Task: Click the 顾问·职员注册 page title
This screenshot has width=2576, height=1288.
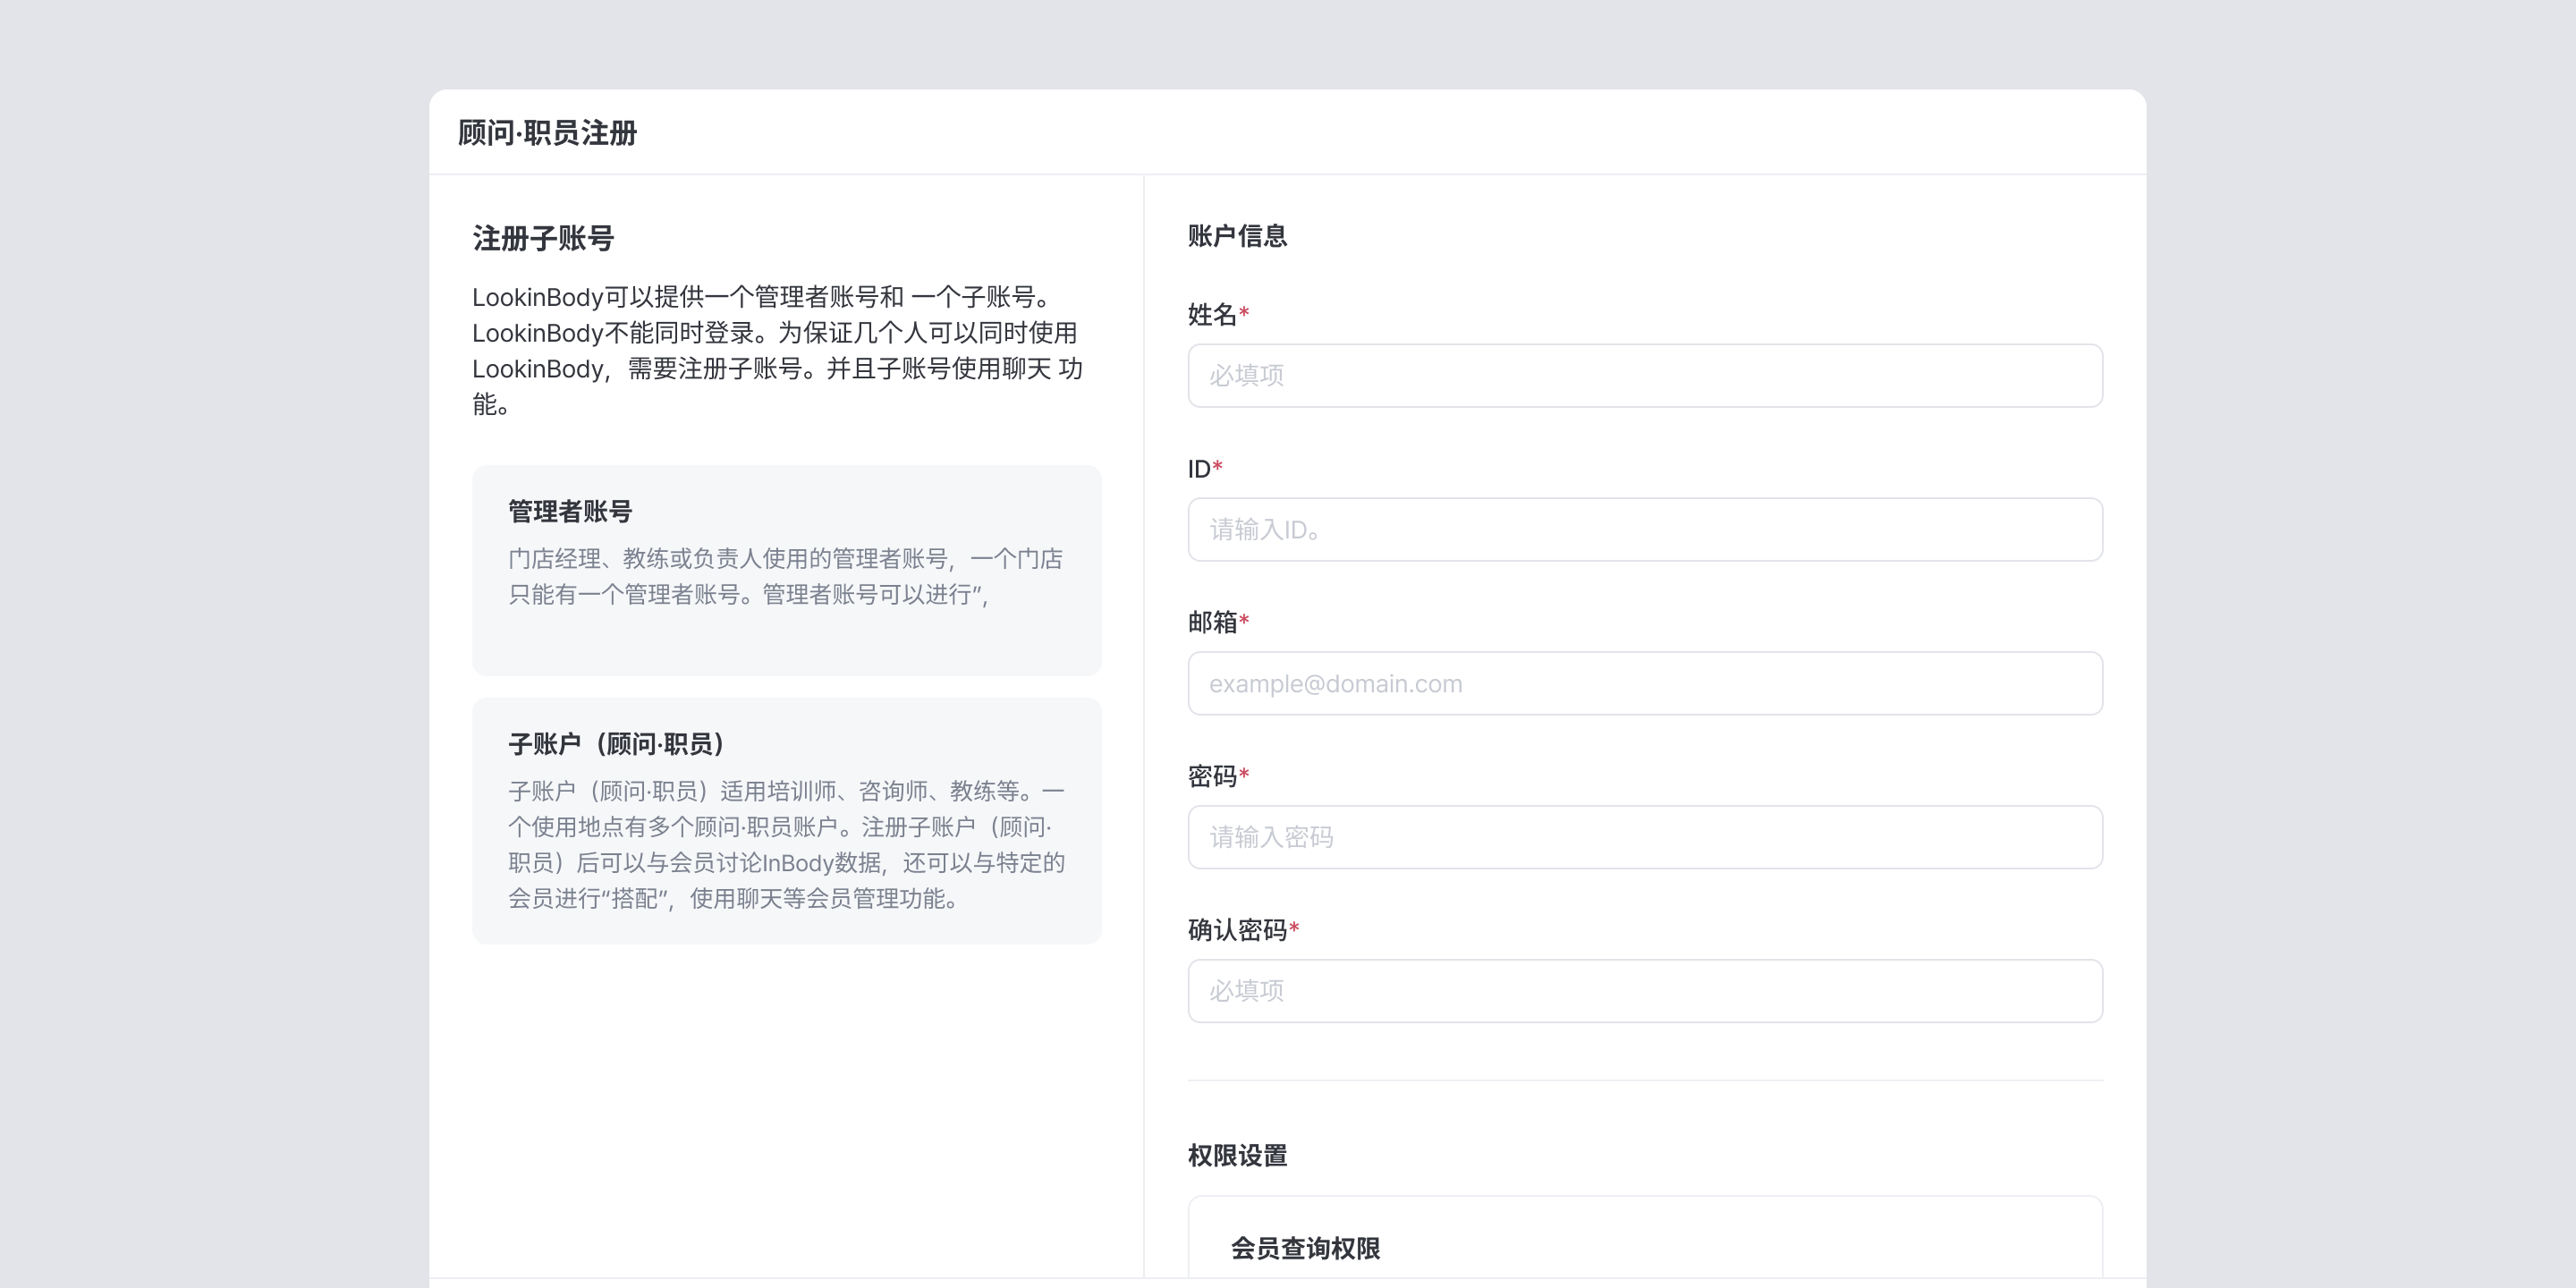Action: coord(548,133)
